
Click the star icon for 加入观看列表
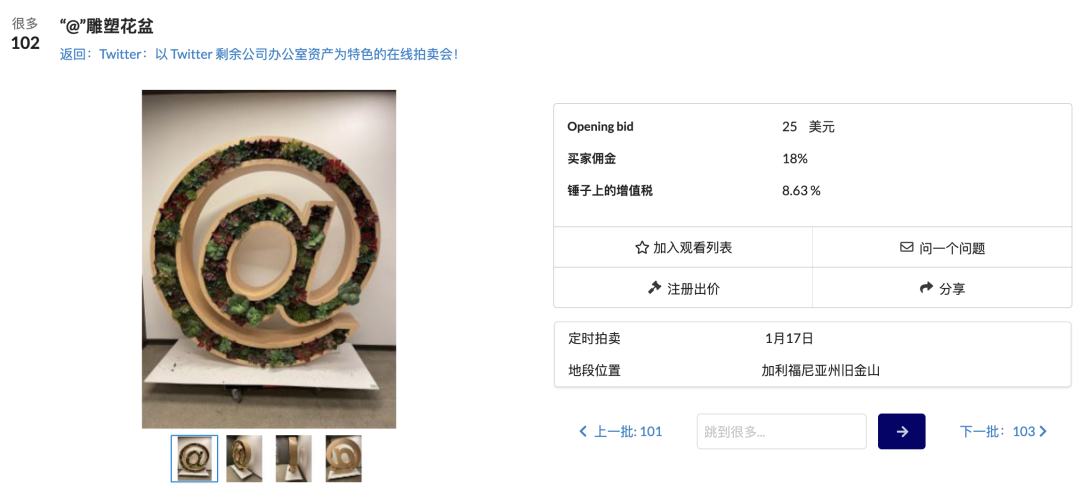click(x=642, y=247)
